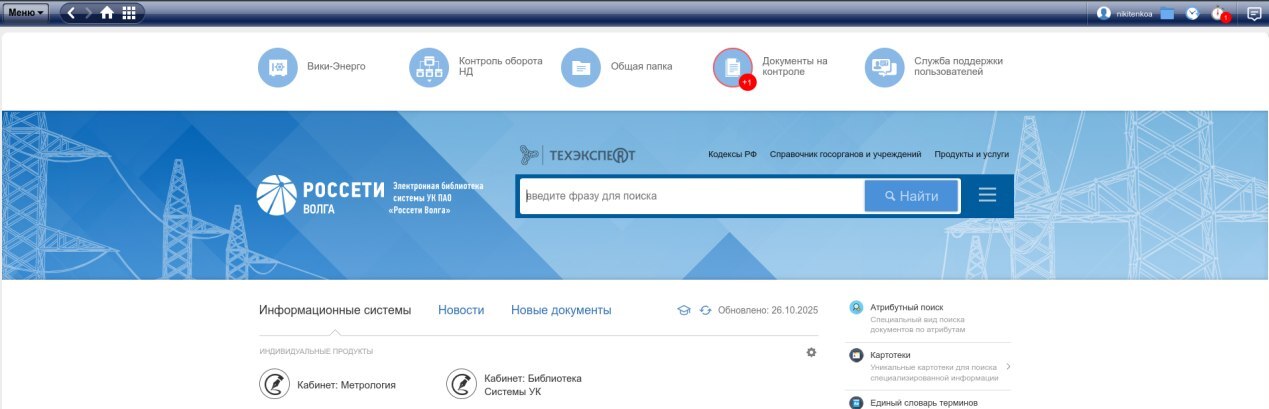This screenshot has height=409, width=1269.
Task: Open the Меню dropdown
Action: 27,13
